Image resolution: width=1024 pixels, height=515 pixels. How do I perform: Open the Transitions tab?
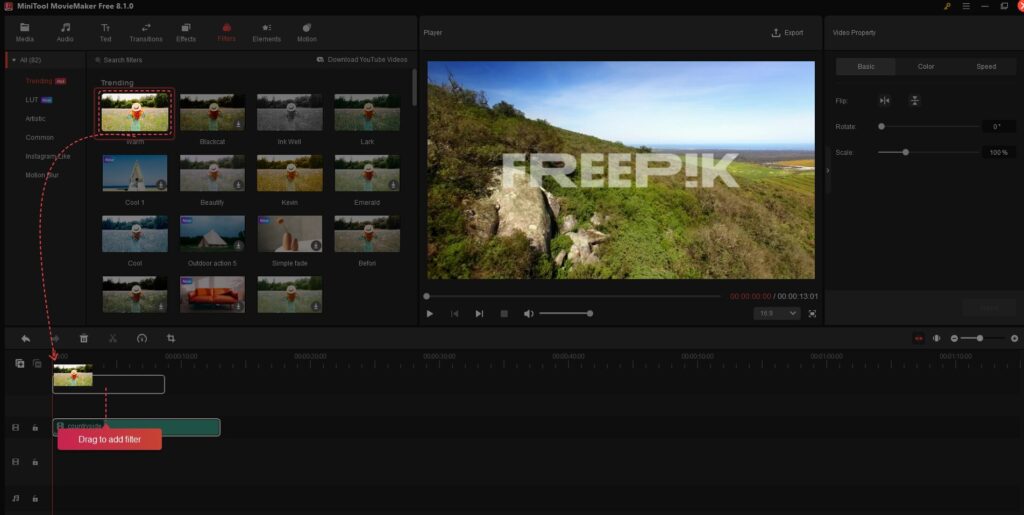click(x=146, y=33)
